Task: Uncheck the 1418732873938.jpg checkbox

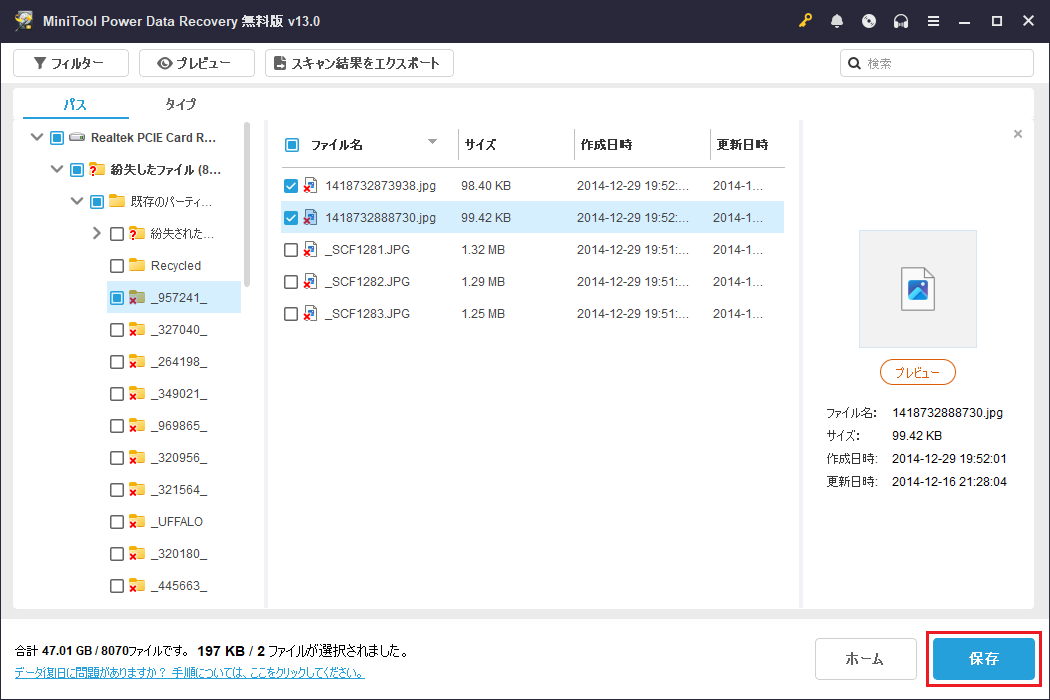Action: coord(291,186)
